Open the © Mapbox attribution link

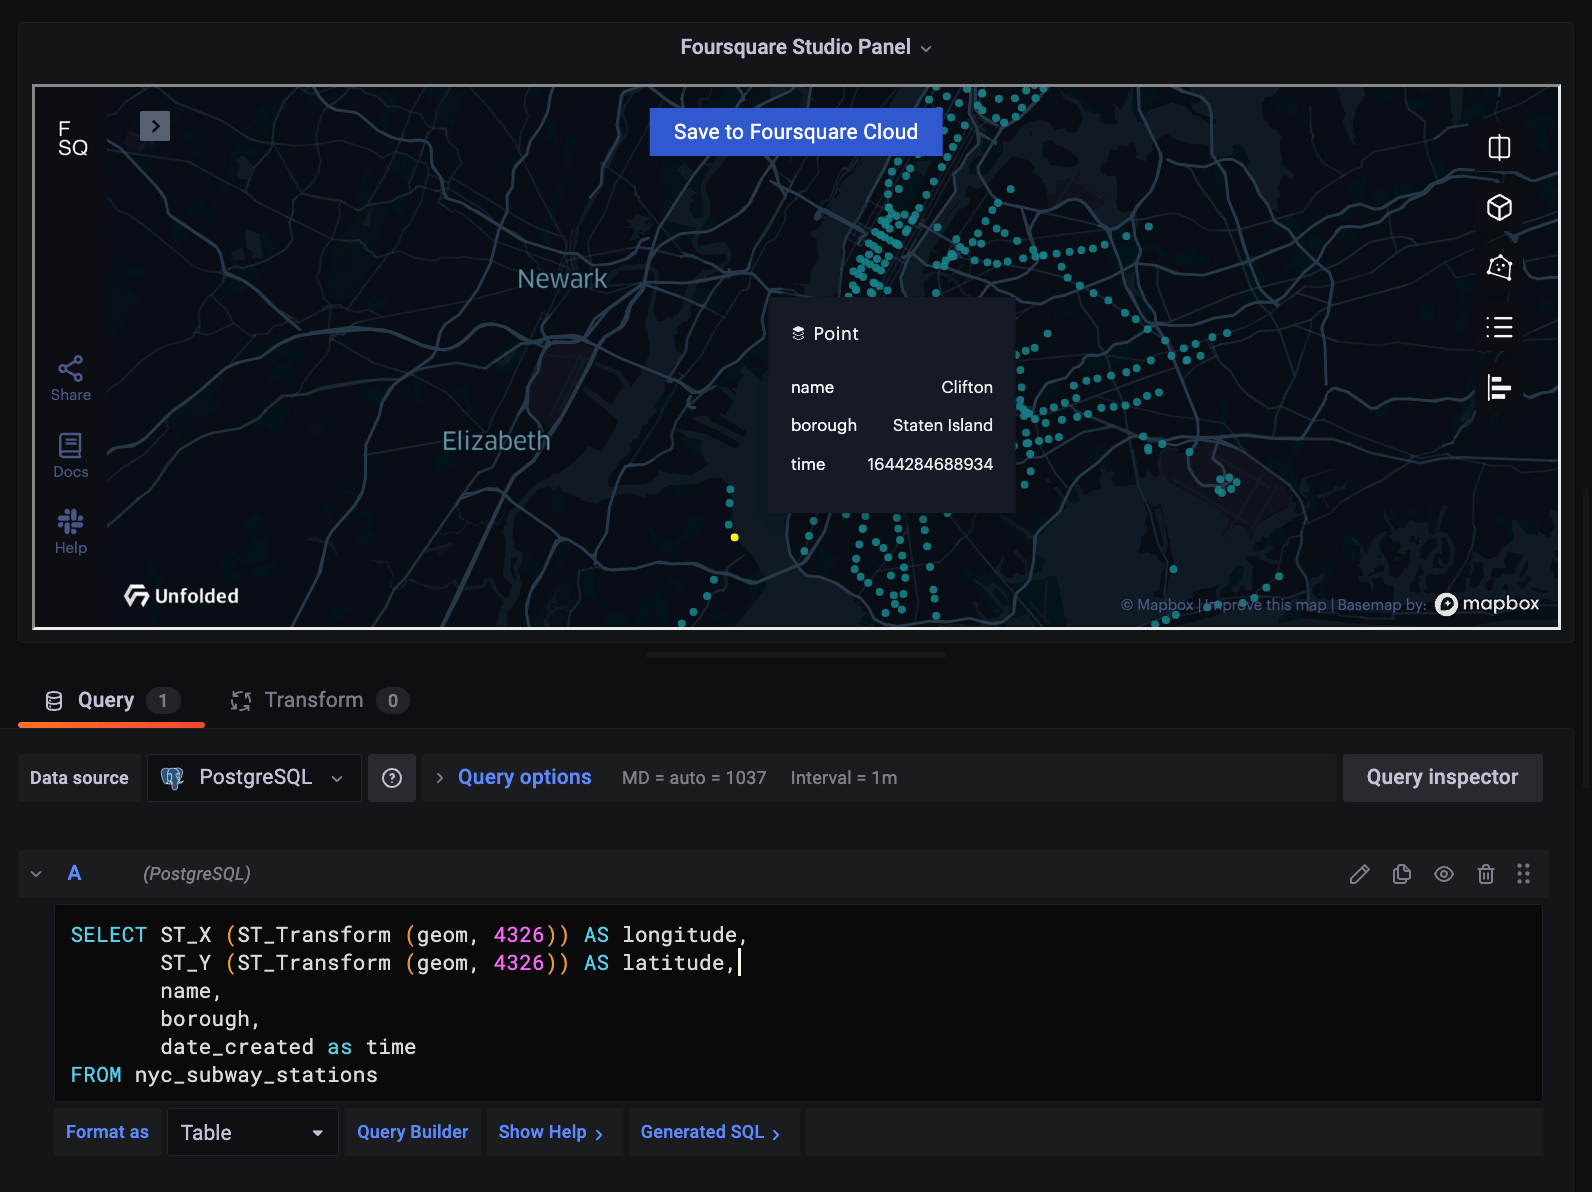[1157, 605]
